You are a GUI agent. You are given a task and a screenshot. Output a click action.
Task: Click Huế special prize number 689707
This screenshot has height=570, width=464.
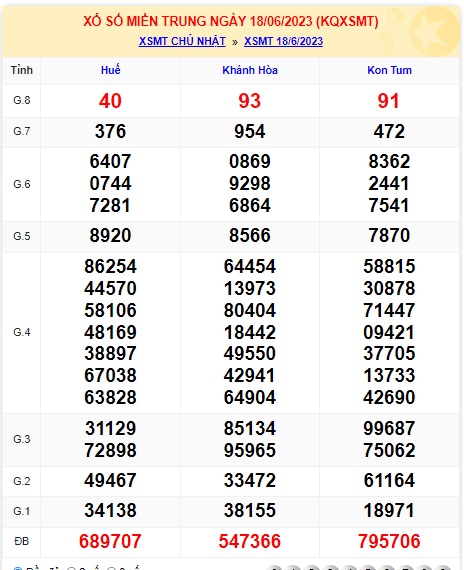110,541
